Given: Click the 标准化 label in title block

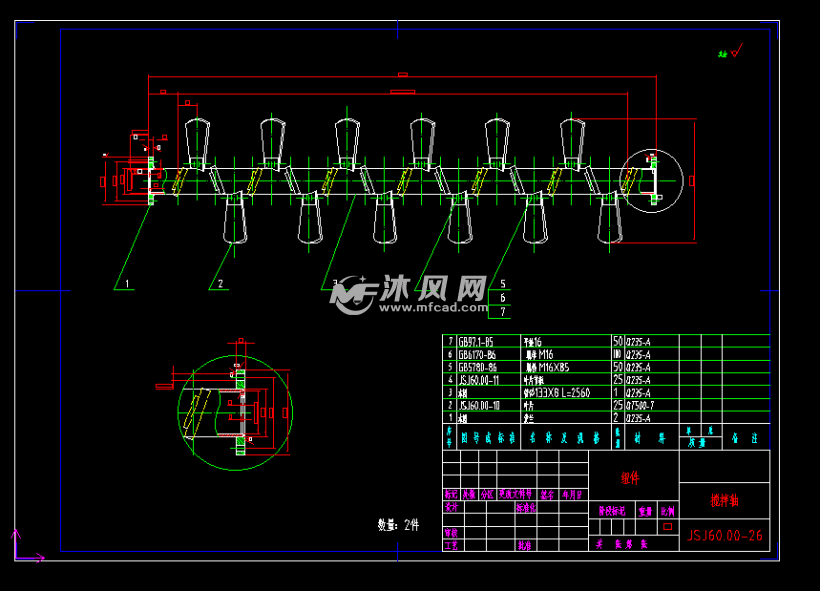Looking at the screenshot, I should (x=526, y=507).
